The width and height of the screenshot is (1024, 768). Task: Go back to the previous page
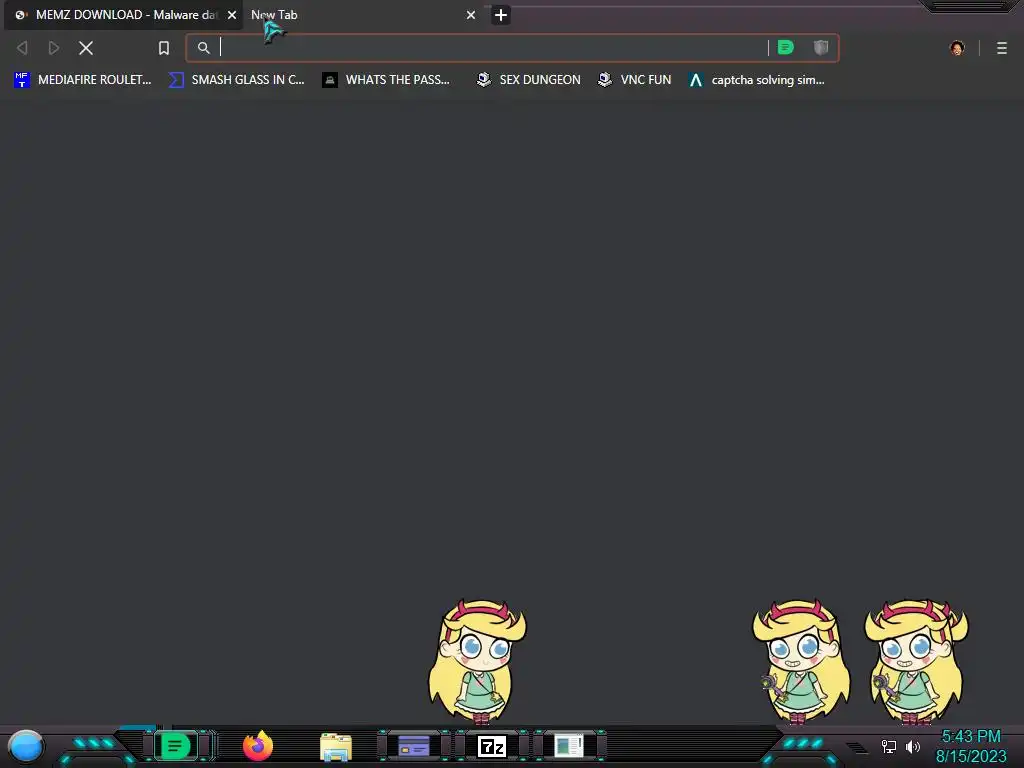click(x=22, y=48)
